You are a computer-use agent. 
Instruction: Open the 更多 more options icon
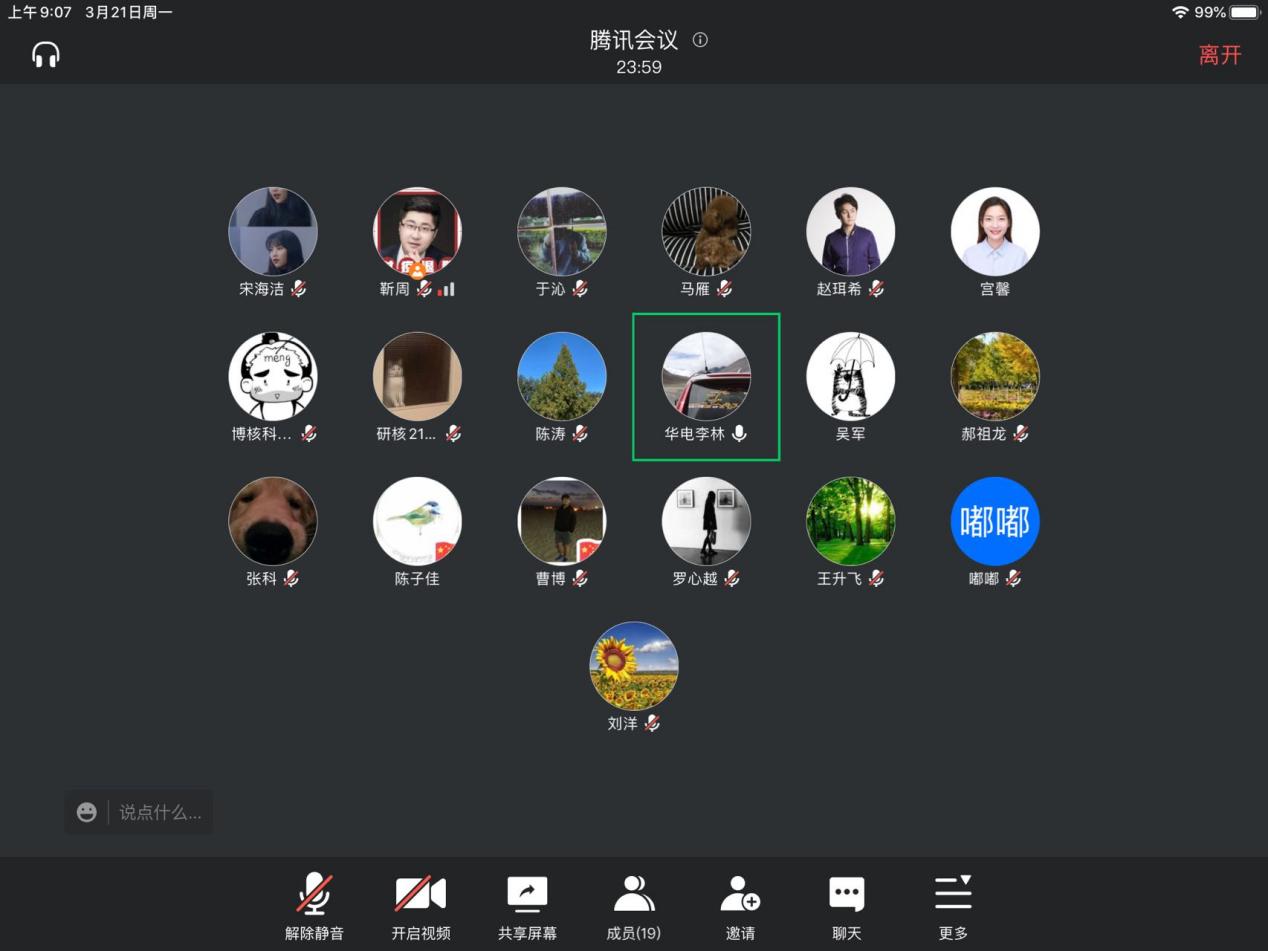(952, 893)
